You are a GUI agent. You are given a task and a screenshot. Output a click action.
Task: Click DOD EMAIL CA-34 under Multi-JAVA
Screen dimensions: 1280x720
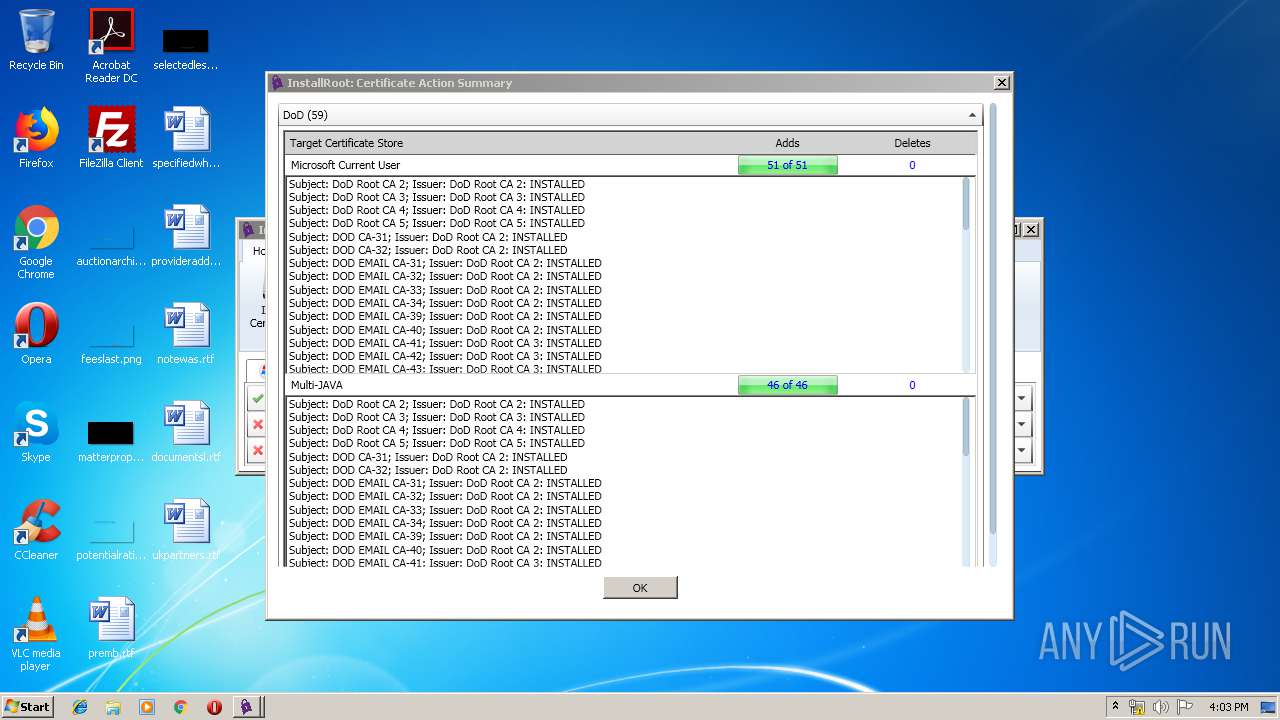[x=445, y=523]
